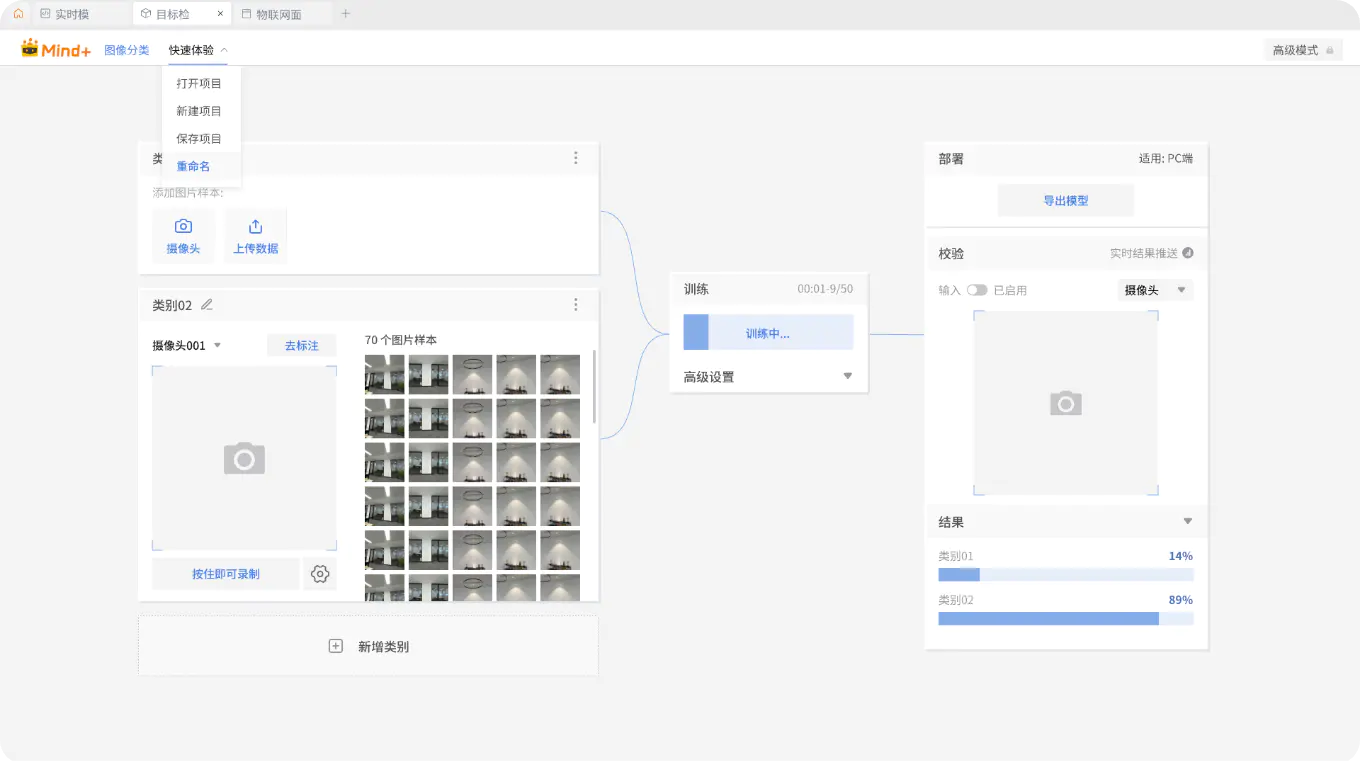1360x764 pixels.
Task: Expand the 摄像头001 source dropdown
Action: [217, 346]
